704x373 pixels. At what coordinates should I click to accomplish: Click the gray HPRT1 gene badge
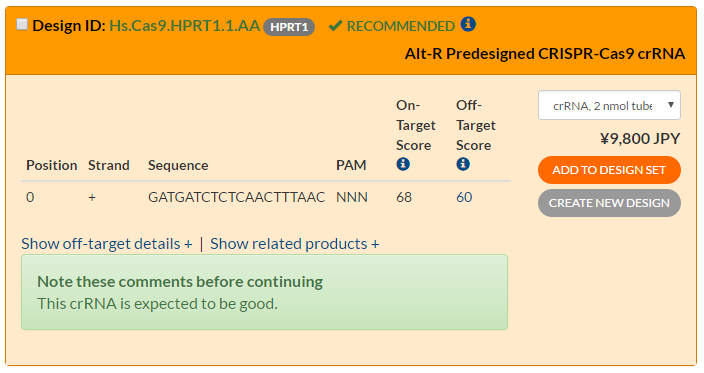(x=289, y=27)
